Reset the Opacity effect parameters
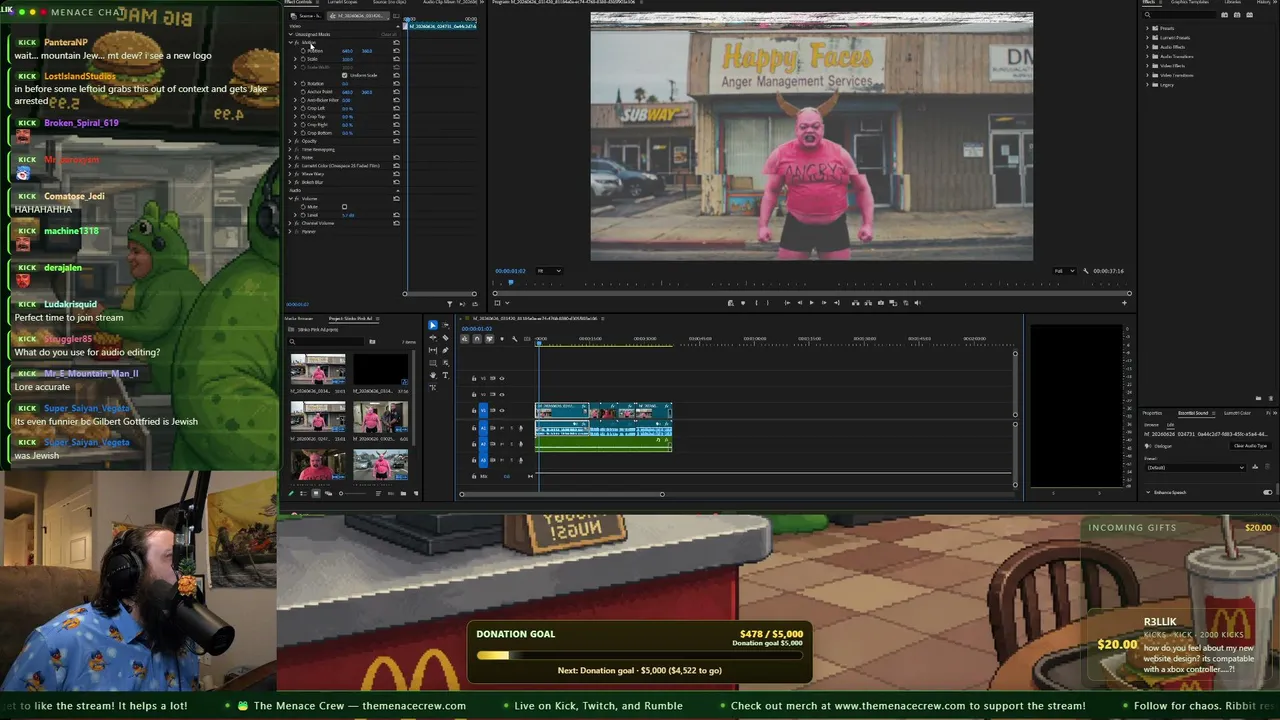Image resolution: width=1280 pixels, height=720 pixels. pos(396,141)
